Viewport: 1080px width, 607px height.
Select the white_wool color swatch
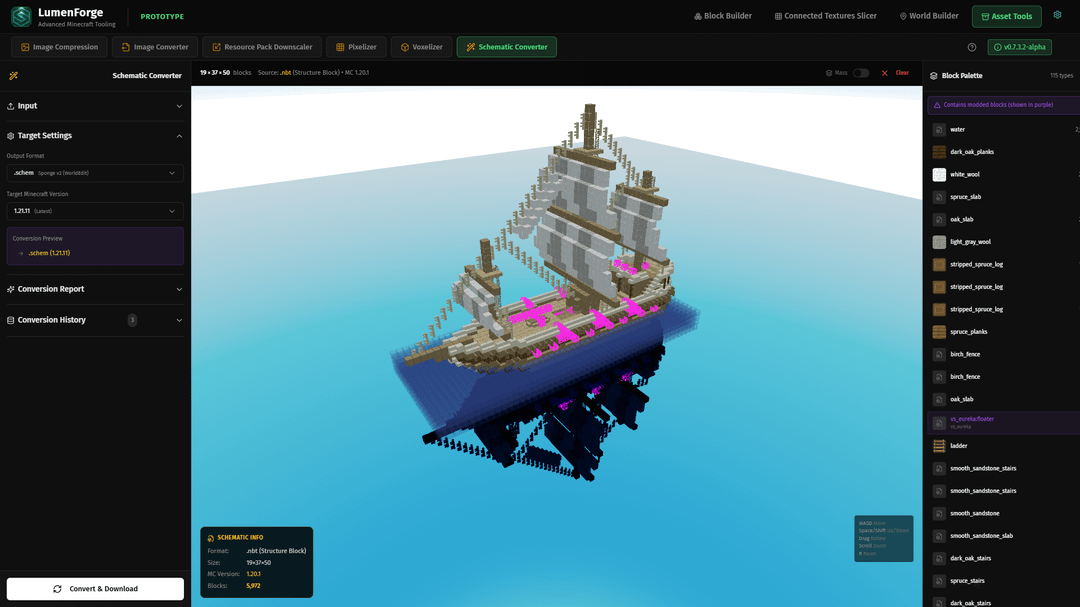(939, 174)
